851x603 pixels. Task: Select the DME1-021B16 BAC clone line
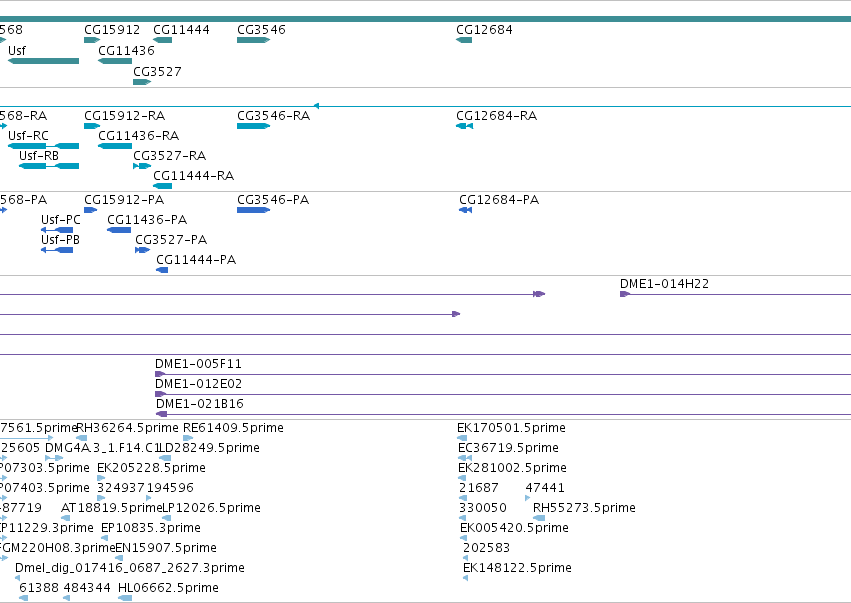point(503,414)
